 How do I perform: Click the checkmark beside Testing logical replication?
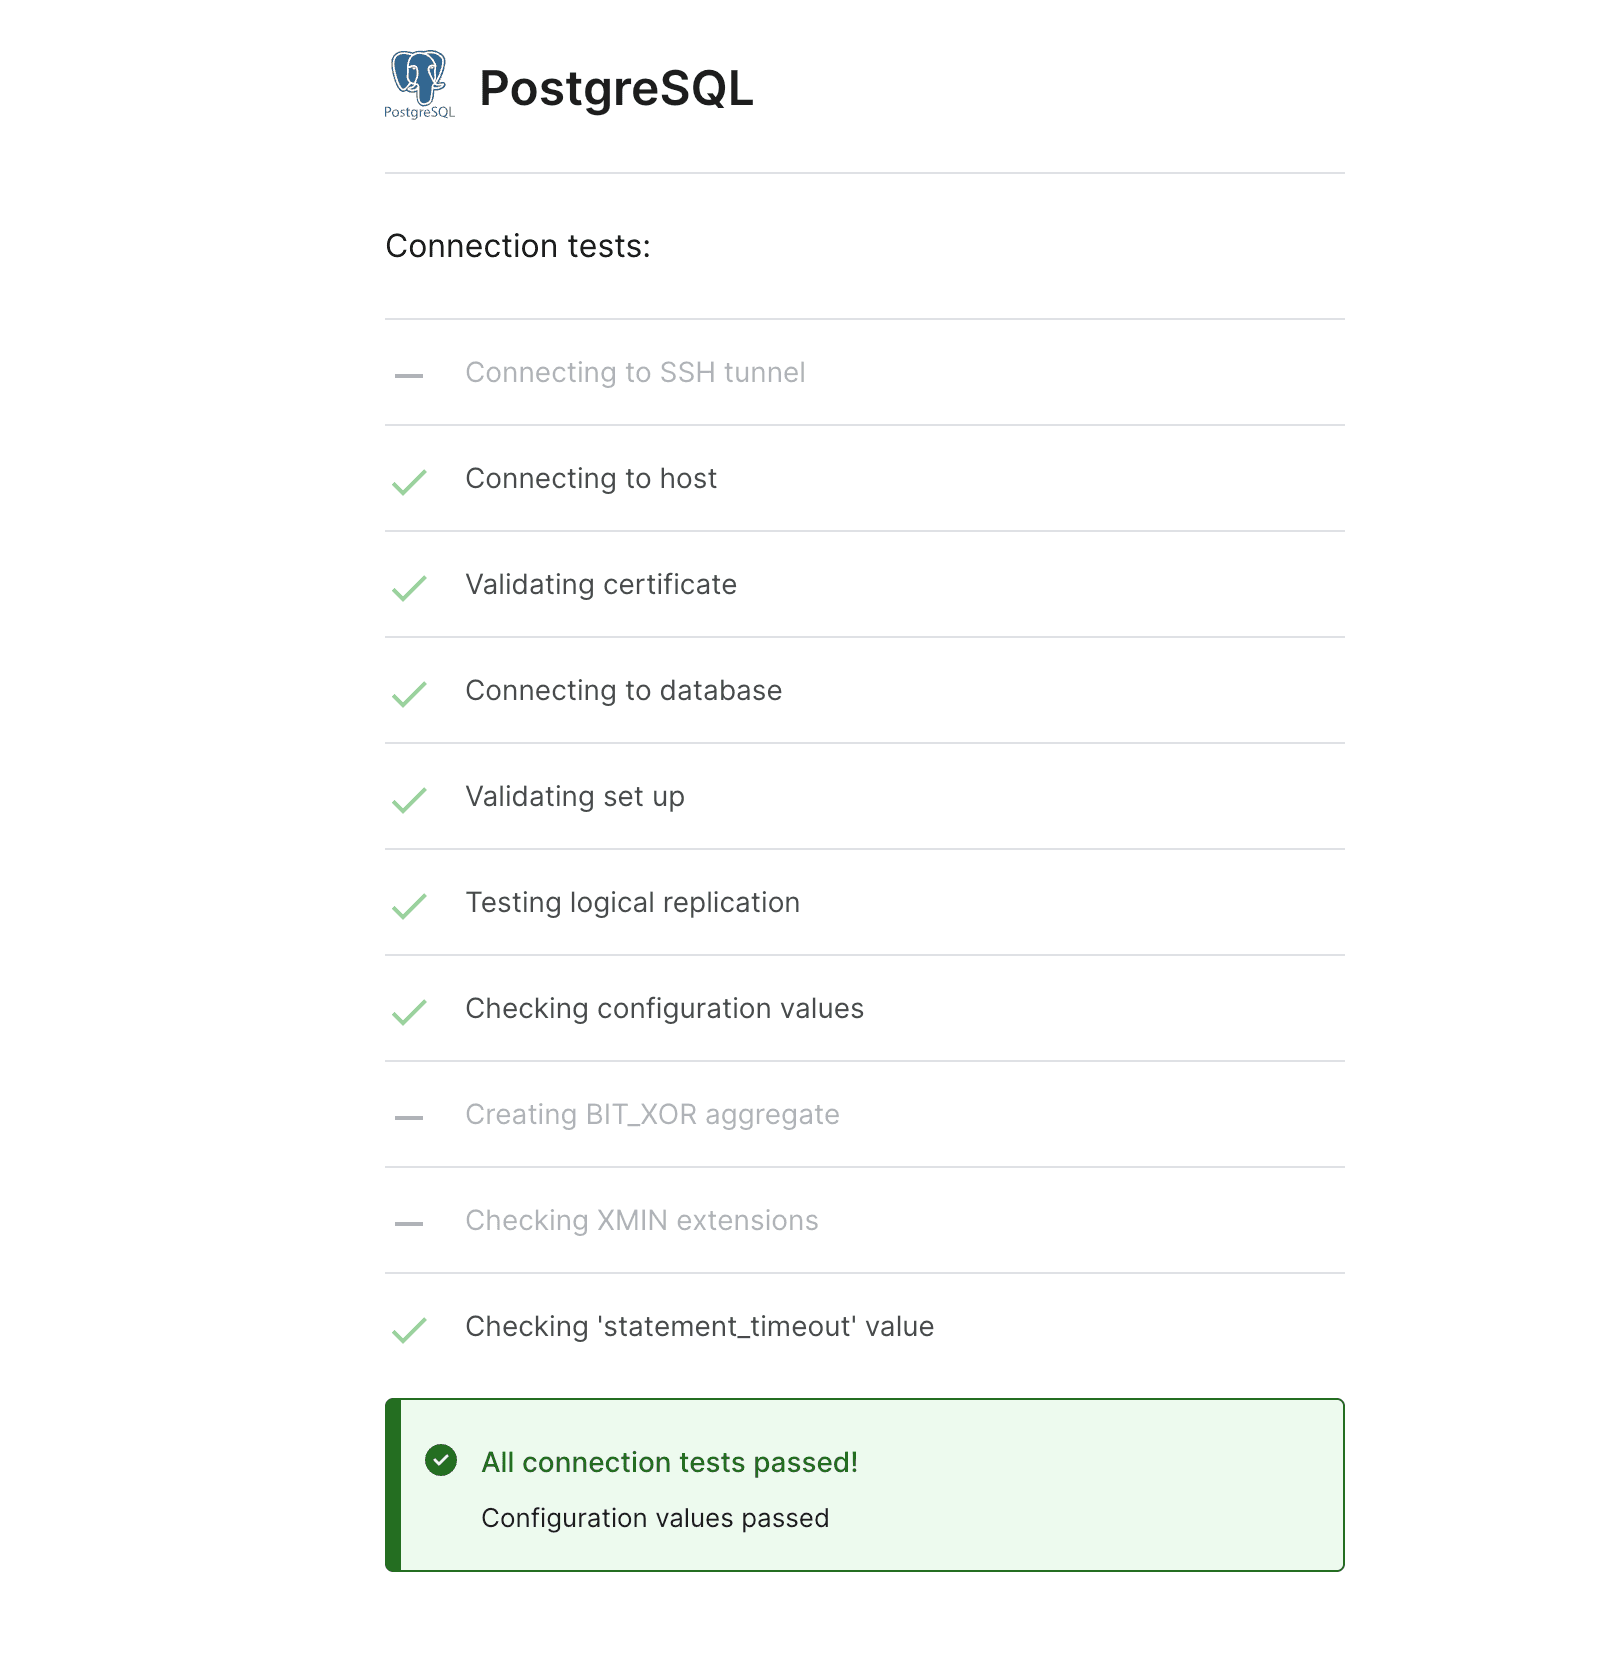tap(409, 906)
